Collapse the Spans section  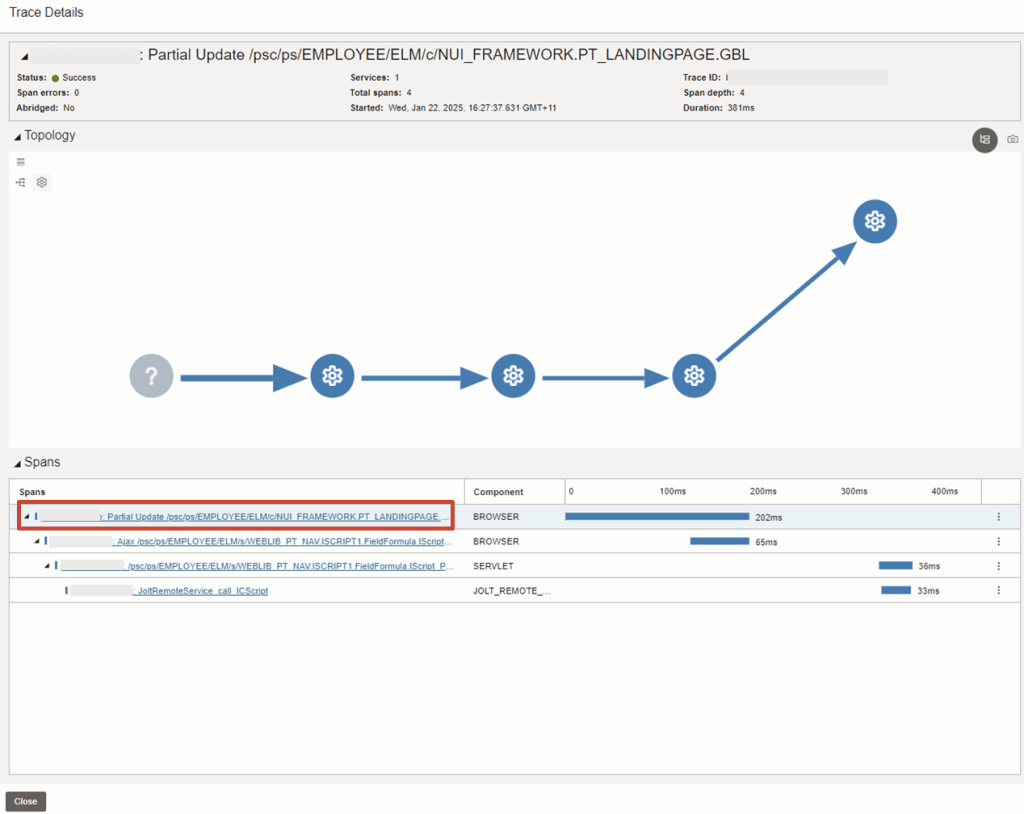point(16,463)
